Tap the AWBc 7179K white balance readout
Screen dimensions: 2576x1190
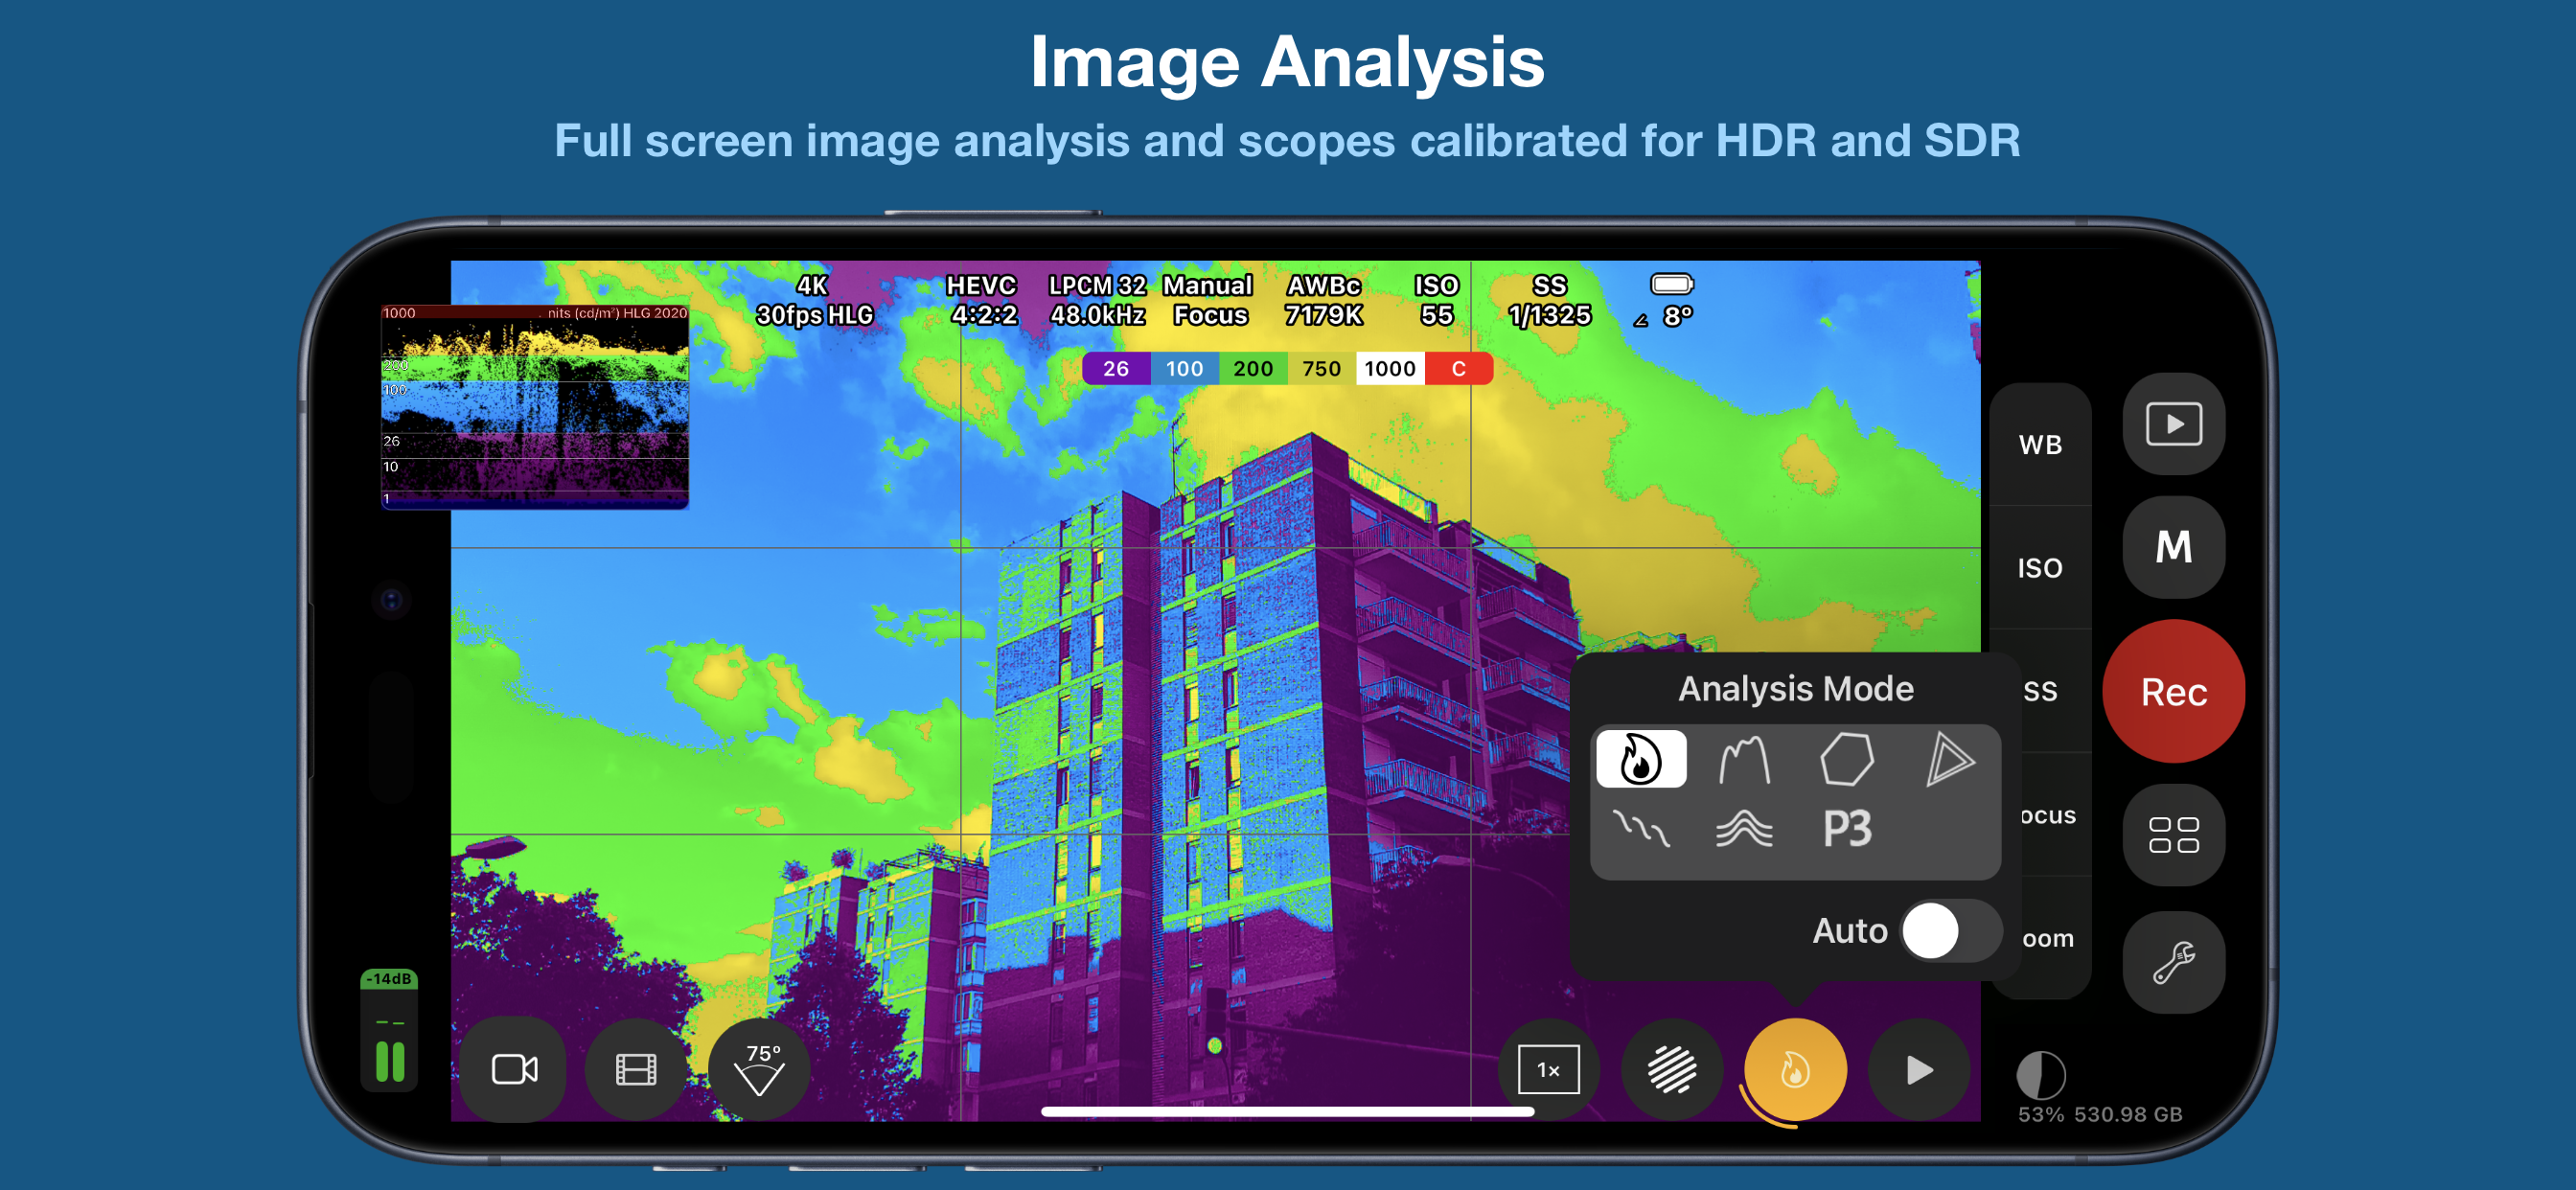tap(1323, 300)
